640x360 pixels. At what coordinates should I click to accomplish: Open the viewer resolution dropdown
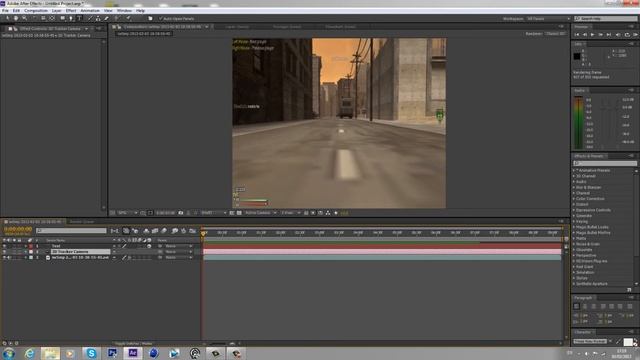213,213
